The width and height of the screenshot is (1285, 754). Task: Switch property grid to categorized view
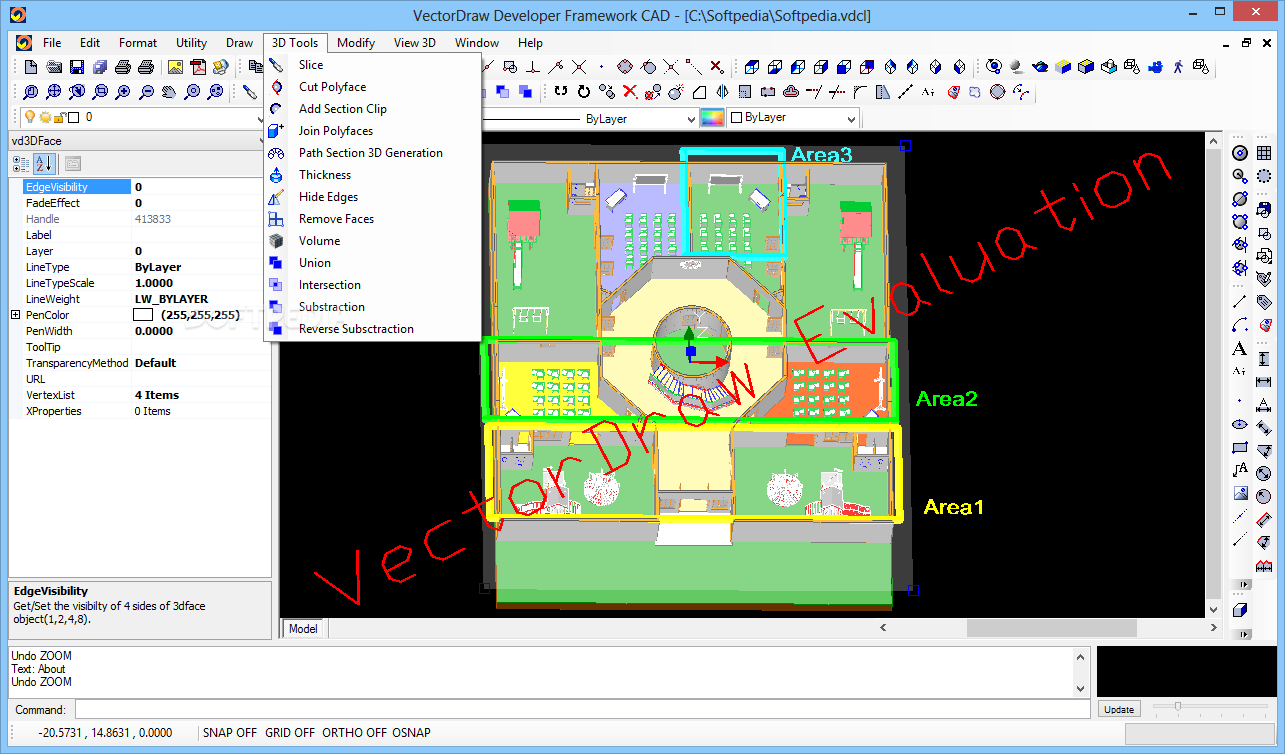point(21,164)
